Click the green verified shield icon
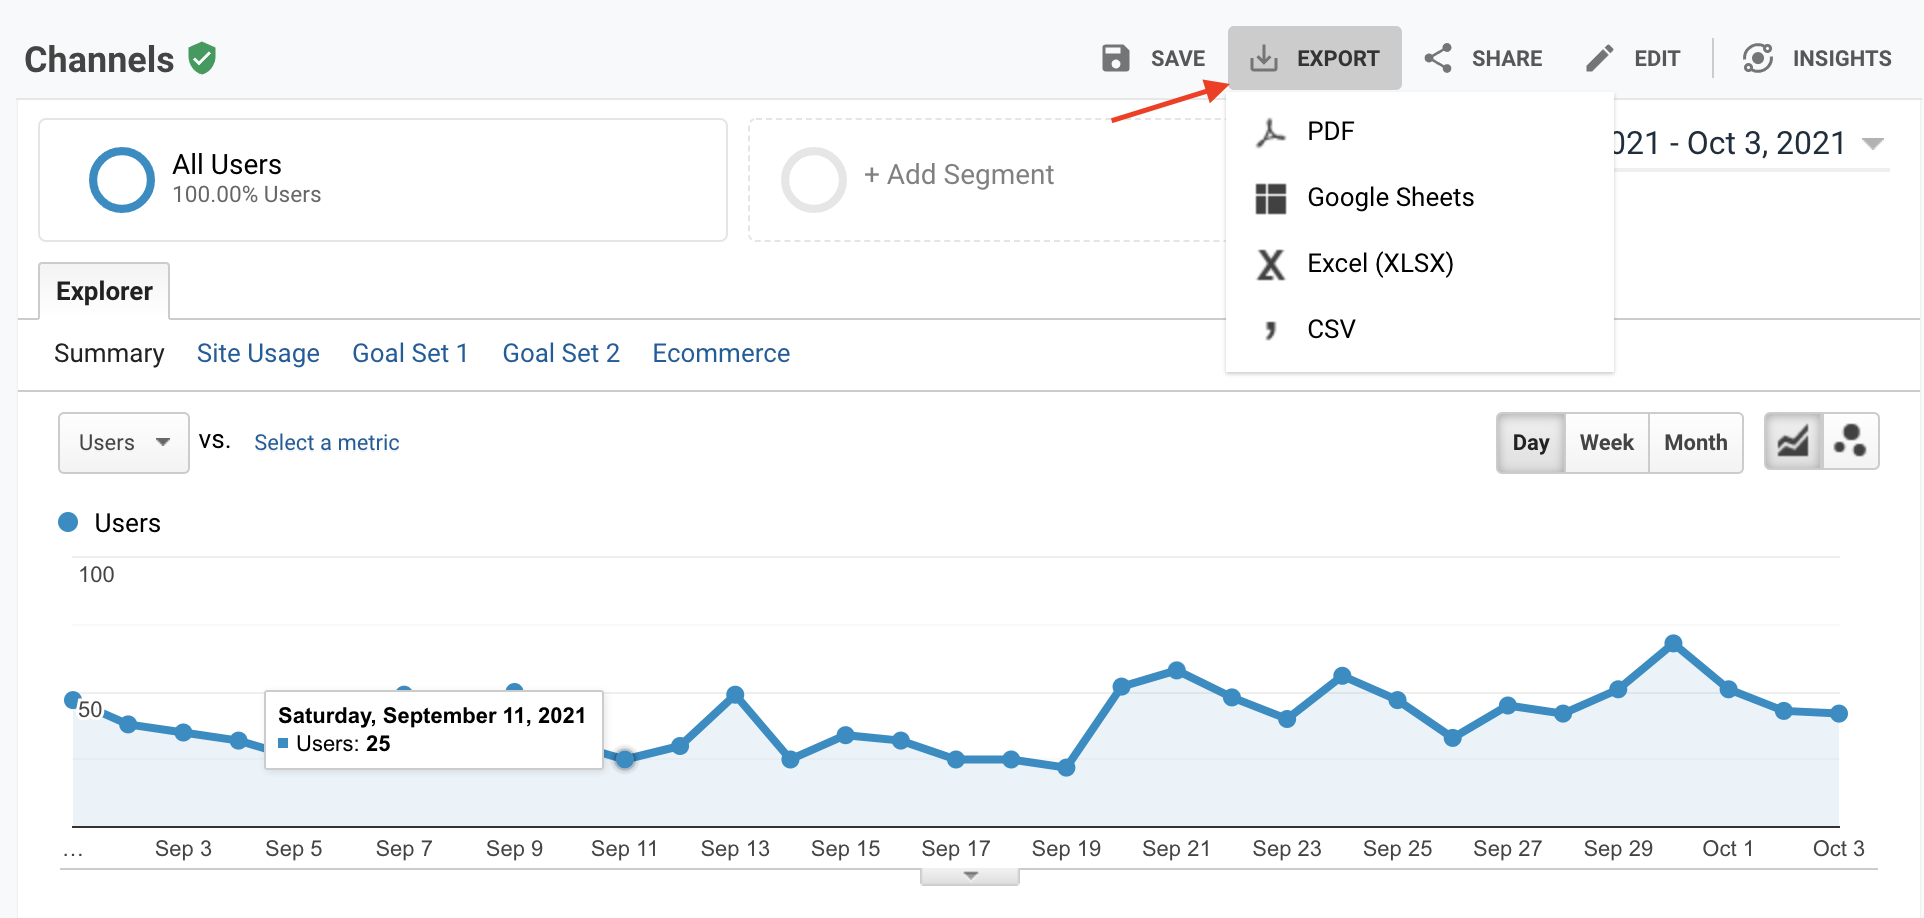Screen dimensions: 1924x918 coord(202,59)
